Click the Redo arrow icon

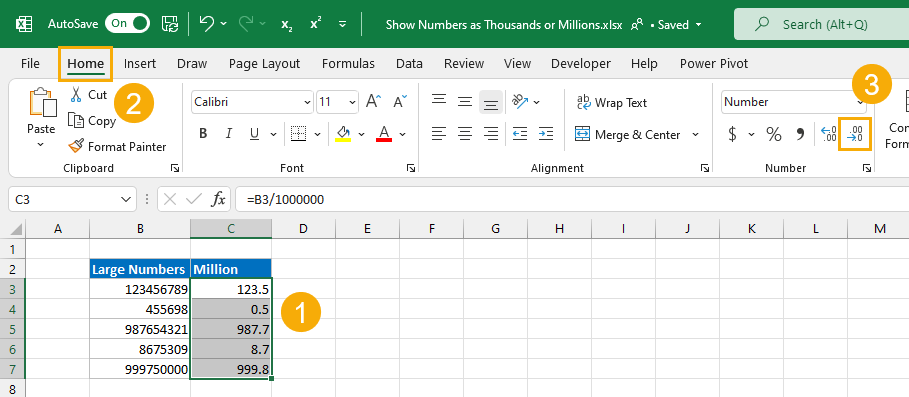tap(246, 24)
